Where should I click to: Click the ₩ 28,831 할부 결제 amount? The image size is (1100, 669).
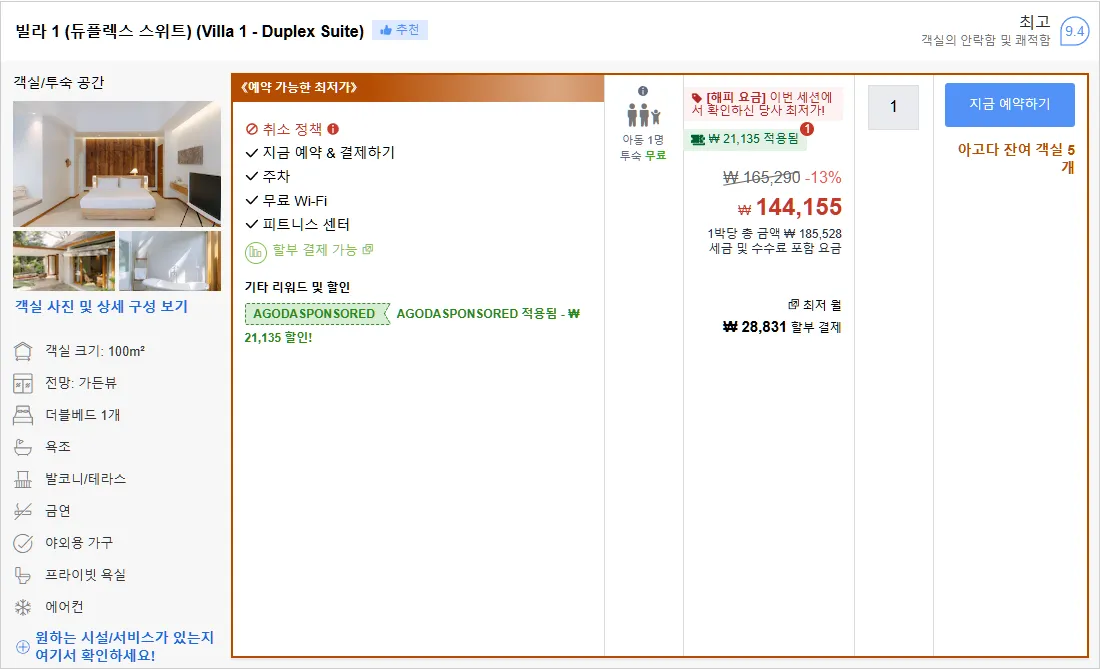pyautogui.click(x=782, y=327)
